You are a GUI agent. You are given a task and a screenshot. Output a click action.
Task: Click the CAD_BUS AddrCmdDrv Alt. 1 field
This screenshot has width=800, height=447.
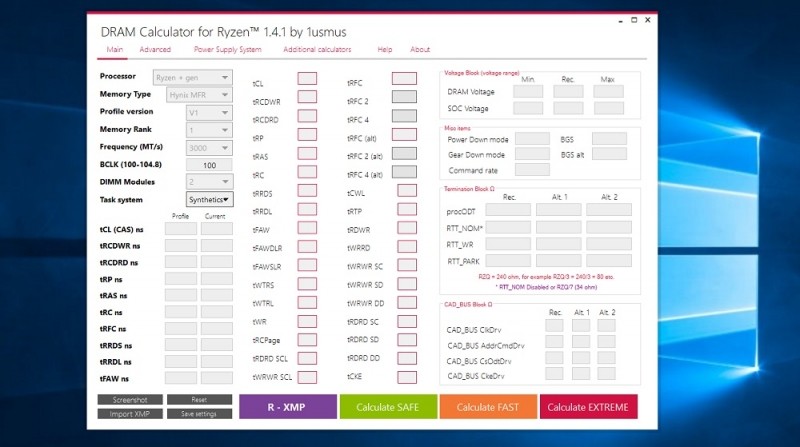point(581,341)
